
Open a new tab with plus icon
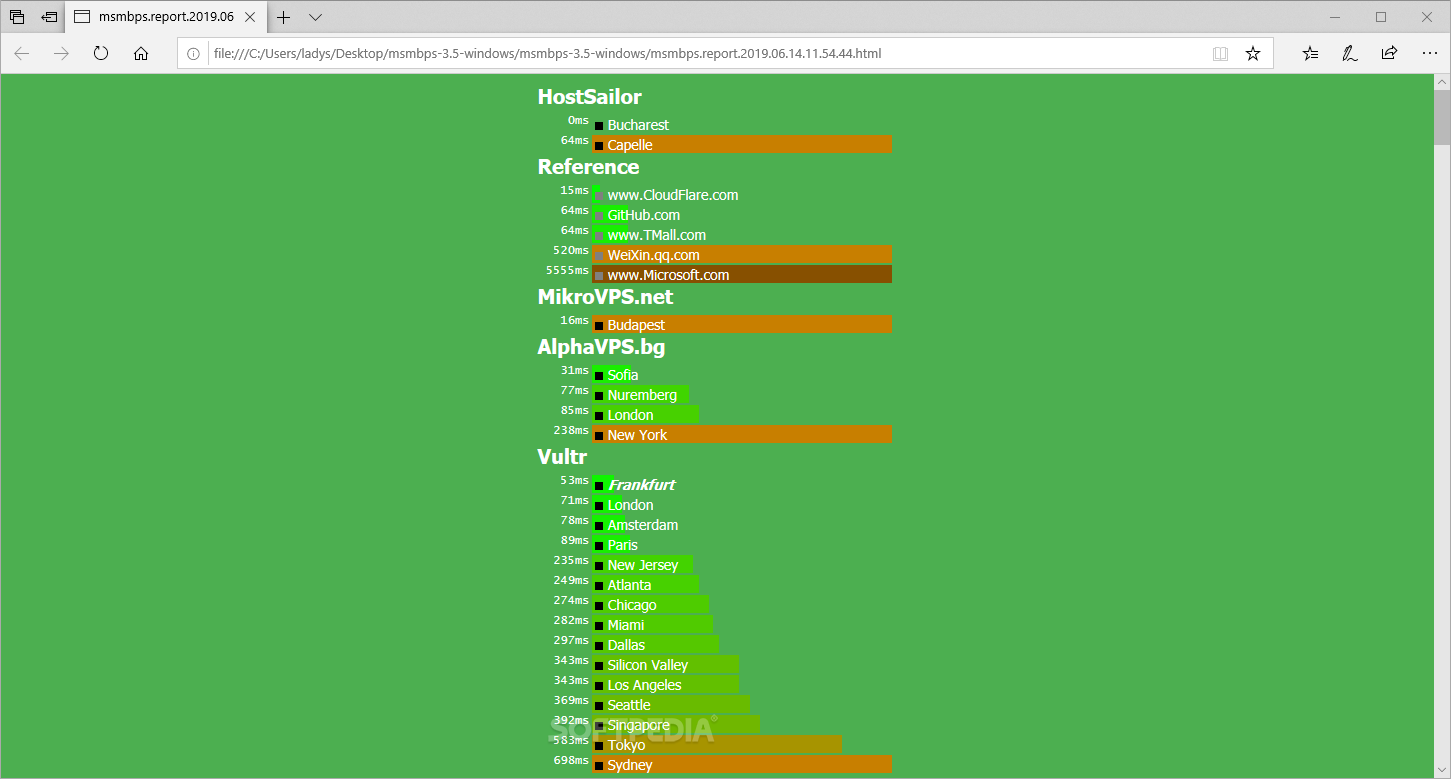[x=284, y=17]
